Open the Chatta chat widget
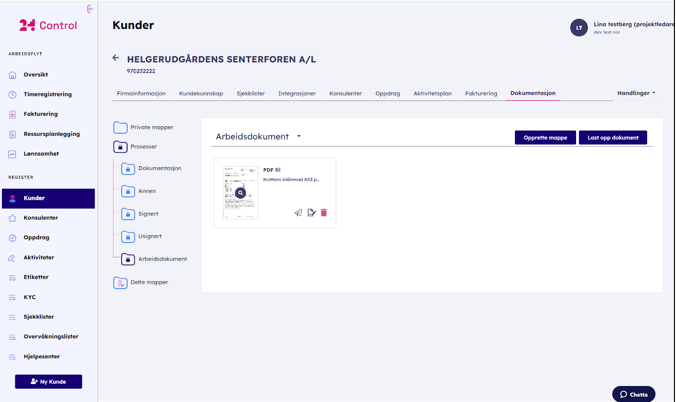 coord(634,394)
